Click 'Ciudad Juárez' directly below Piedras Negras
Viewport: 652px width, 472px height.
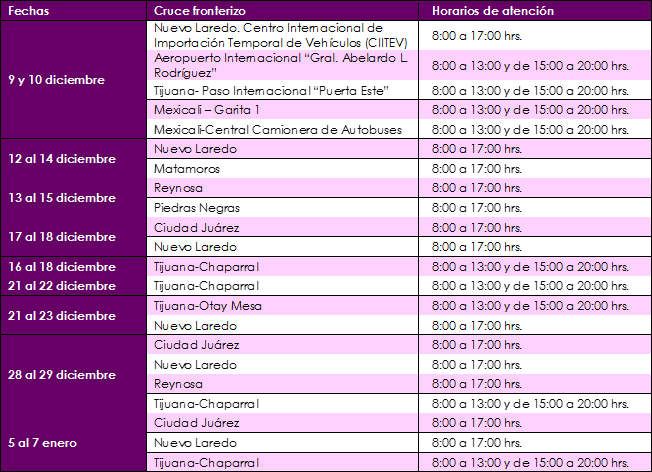click(x=282, y=227)
